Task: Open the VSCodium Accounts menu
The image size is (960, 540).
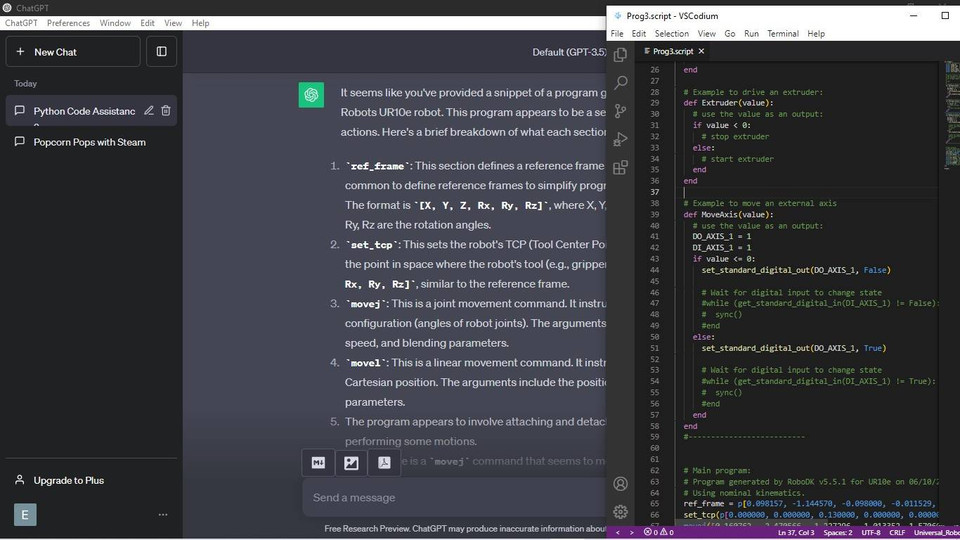Action: pos(620,484)
